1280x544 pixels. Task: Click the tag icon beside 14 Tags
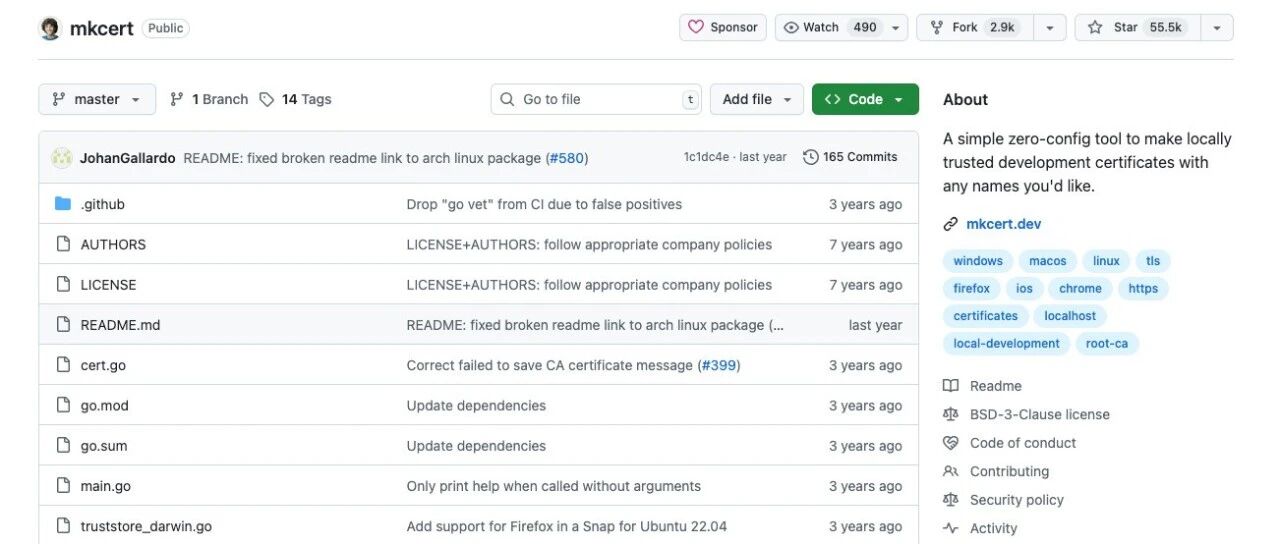pos(267,99)
